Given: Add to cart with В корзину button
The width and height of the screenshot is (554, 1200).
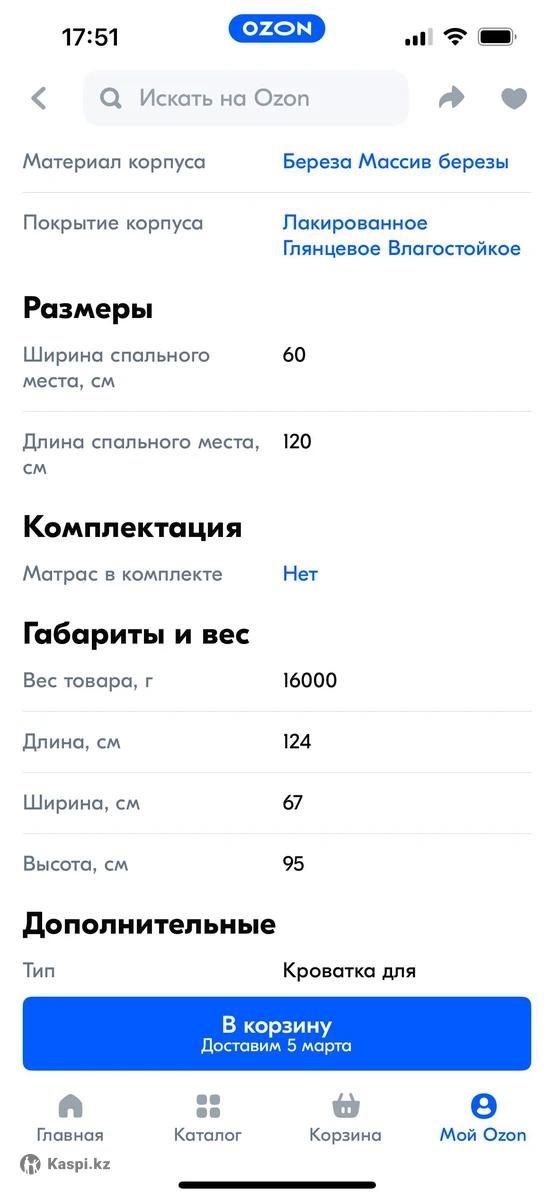Looking at the screenshot, I should point(277,1034).
